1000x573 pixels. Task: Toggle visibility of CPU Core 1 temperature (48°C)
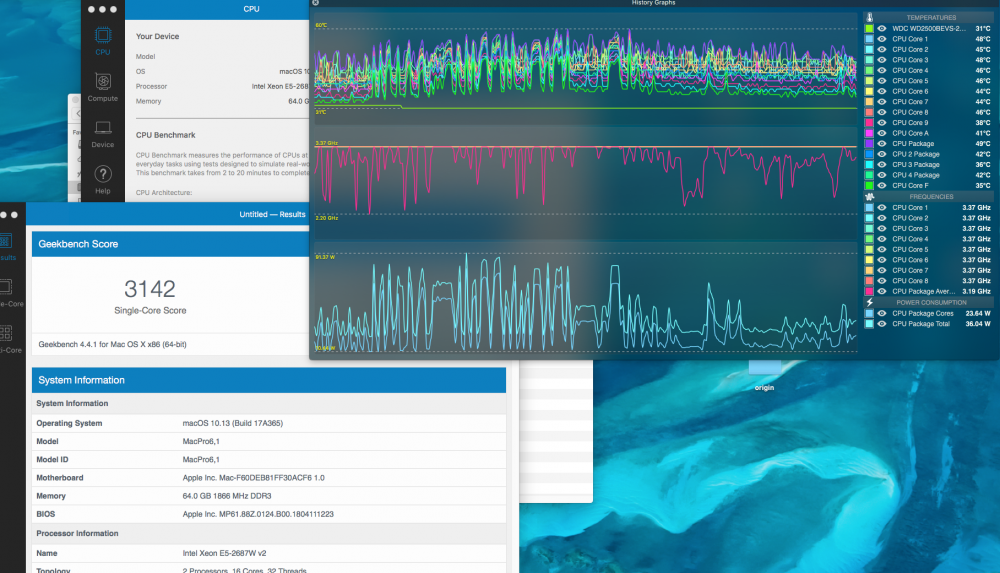[882, 39]
